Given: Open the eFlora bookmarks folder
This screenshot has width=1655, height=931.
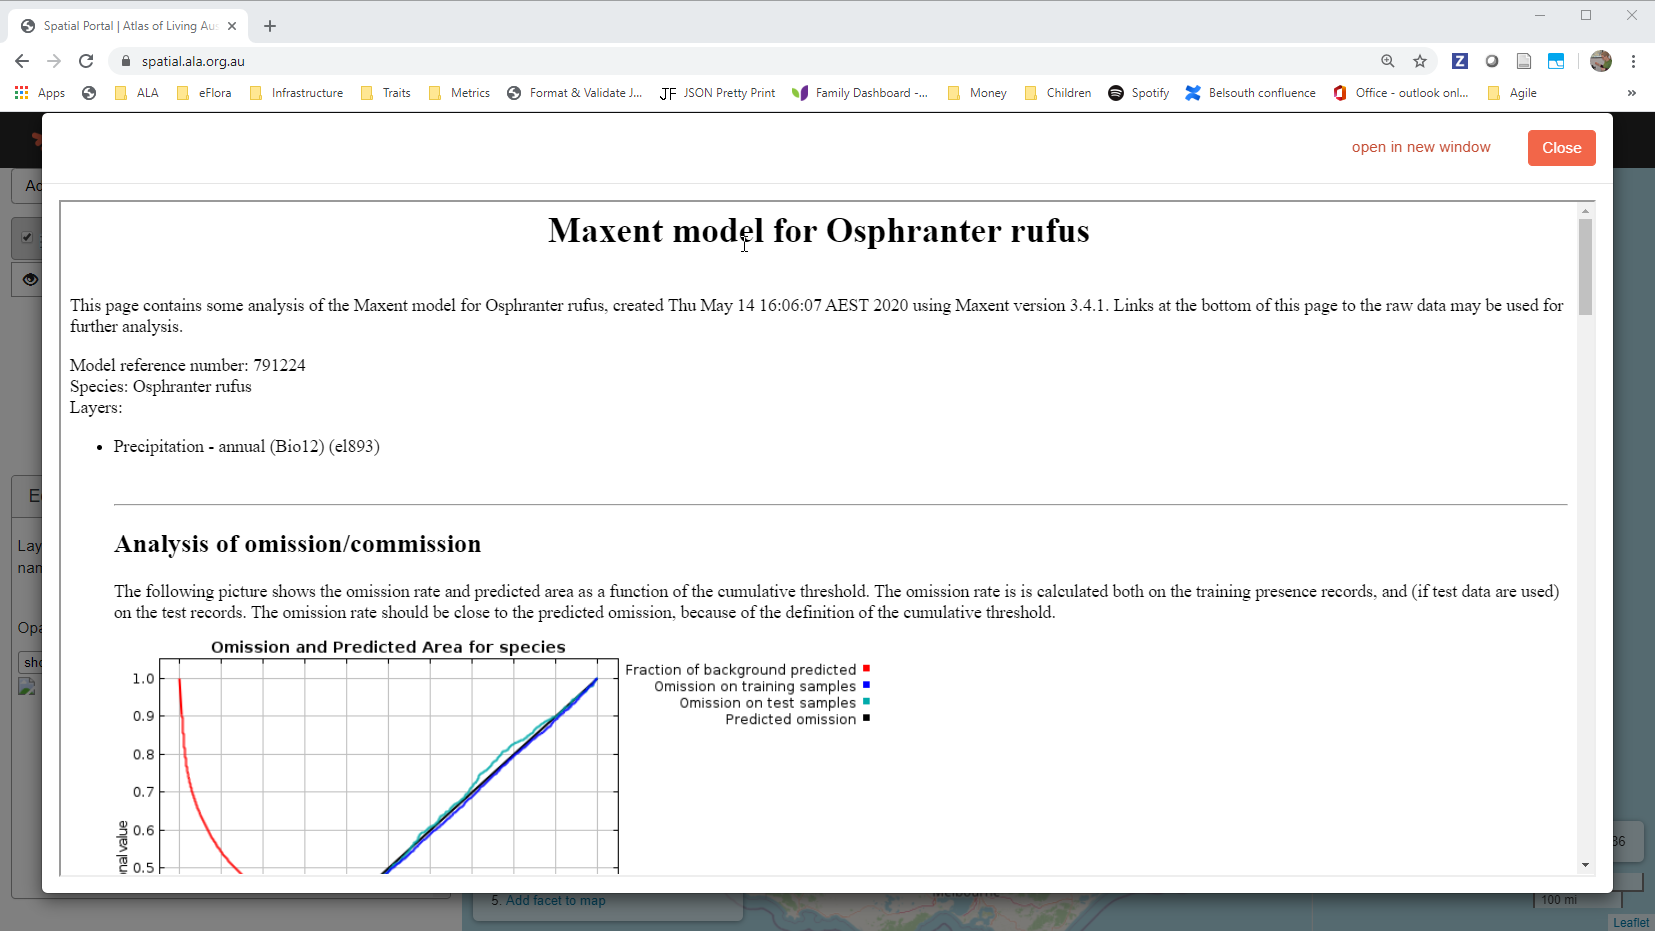Looking at the screenshot, I should click(x=204, y=93).
